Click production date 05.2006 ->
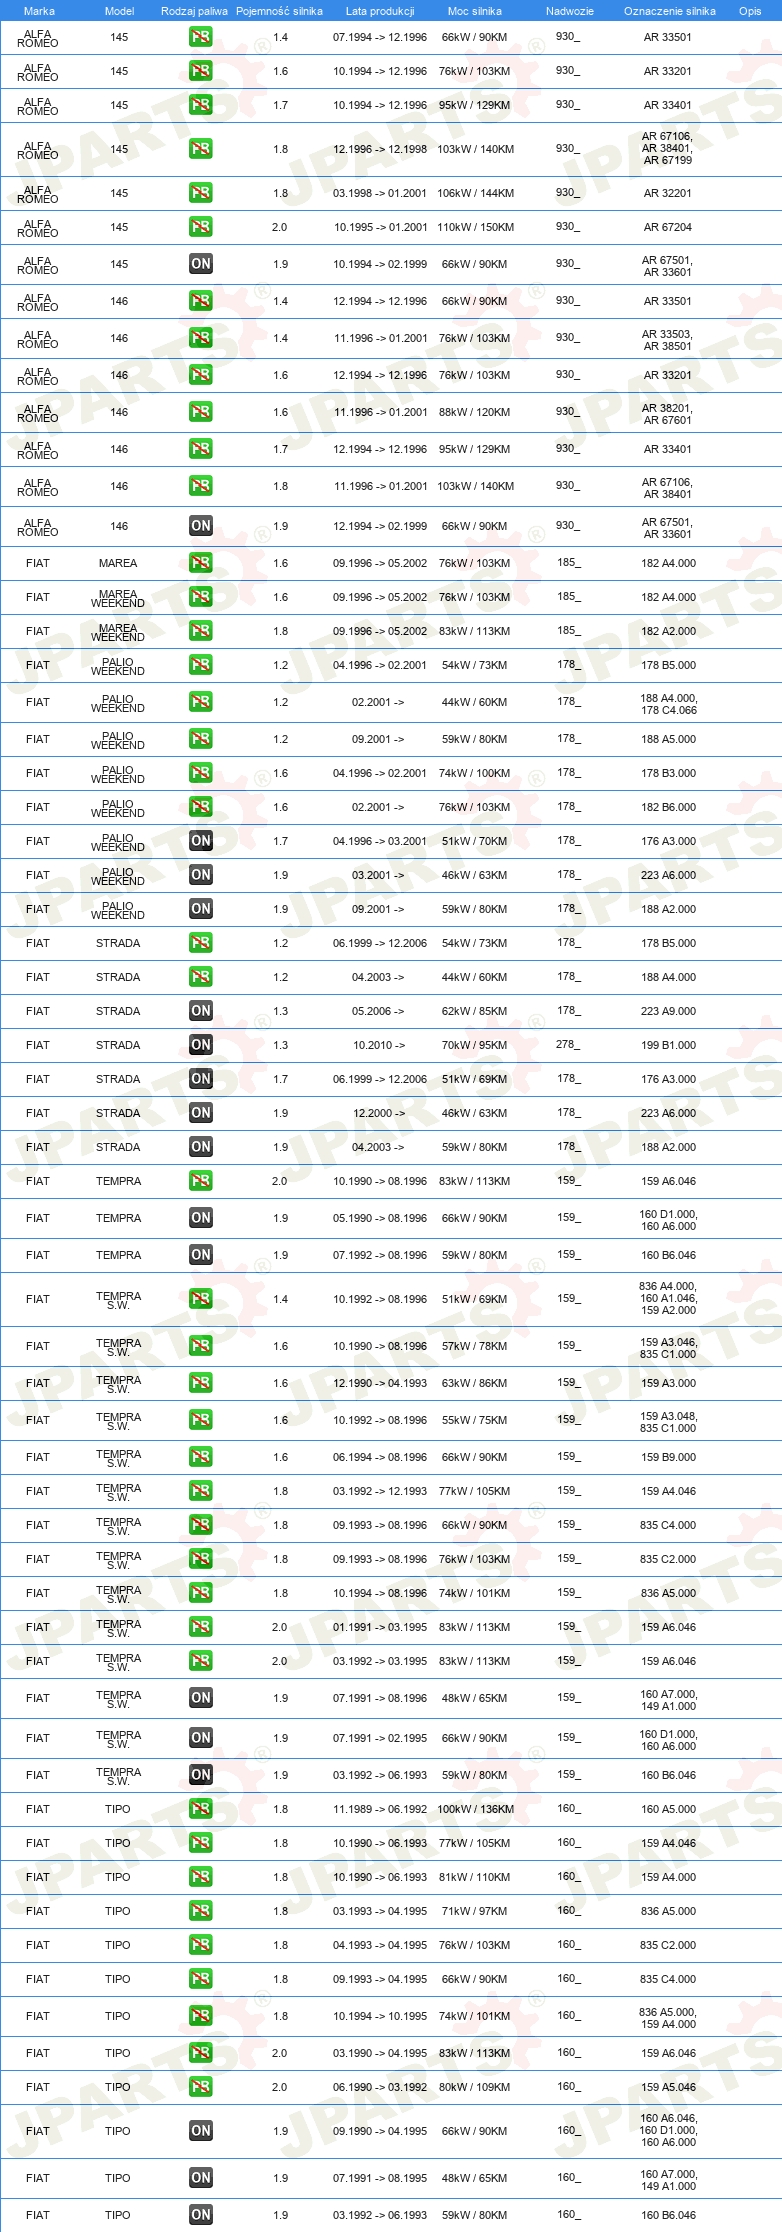The image size is (782, 2232). (x=379, y=1011)
